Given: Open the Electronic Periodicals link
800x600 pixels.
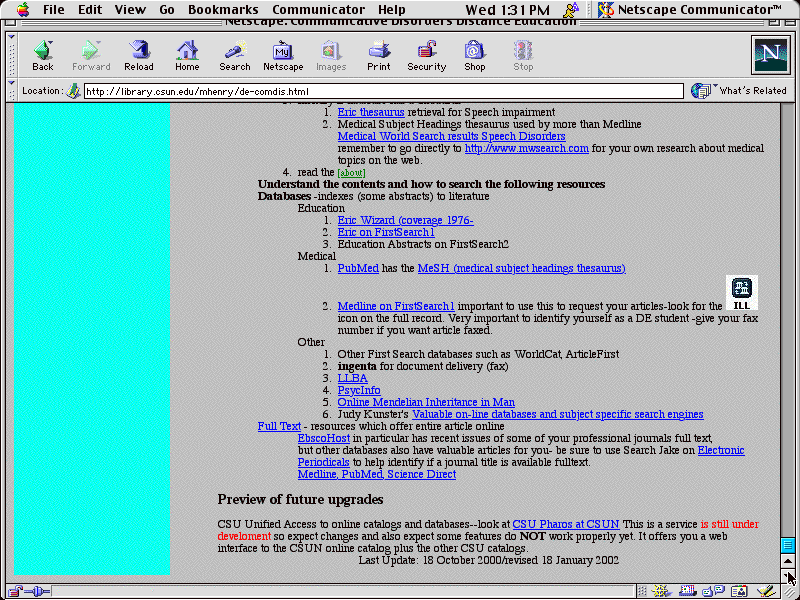Looking at the screenshot, I should click(720, 451).
